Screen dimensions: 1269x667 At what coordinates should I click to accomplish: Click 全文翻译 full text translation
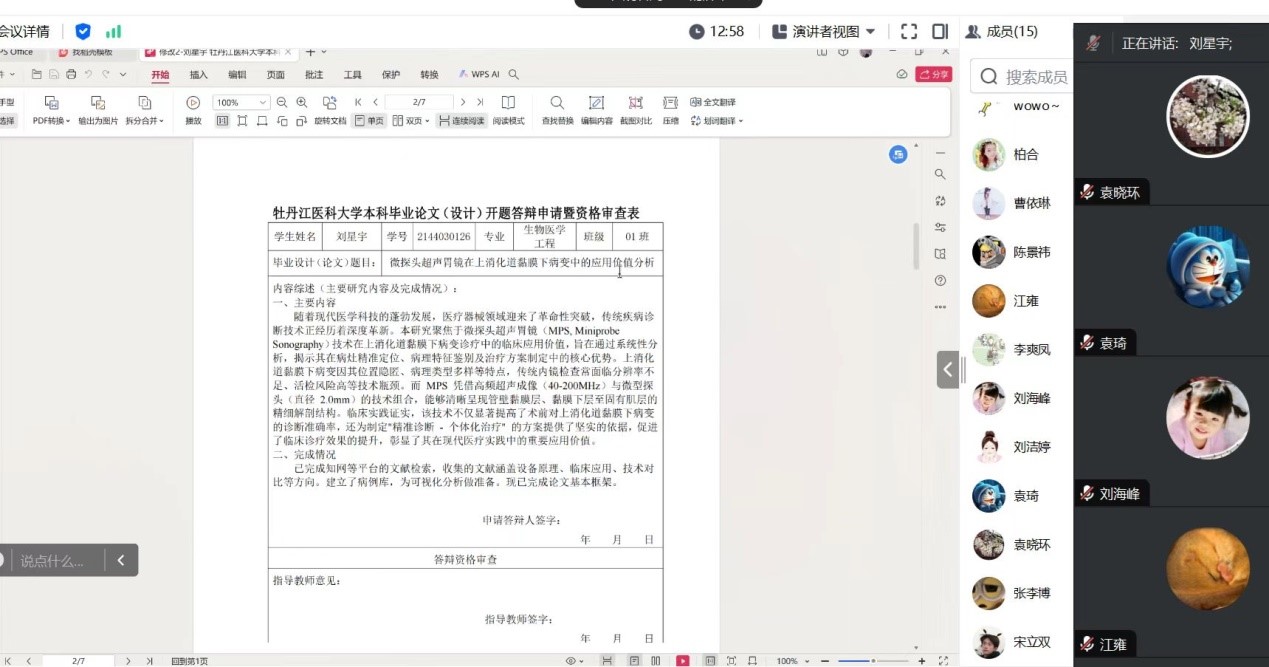tap(713, 102)
